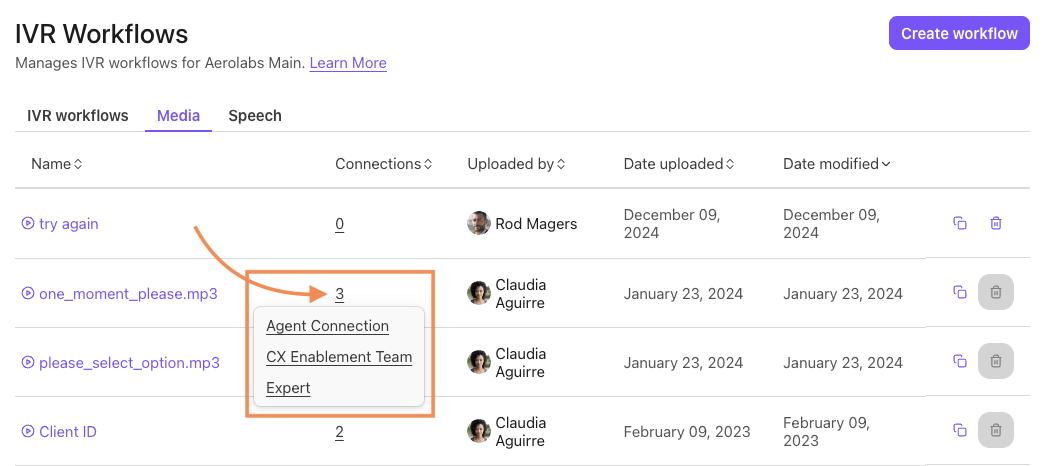Image resolution: width=1047 pixels, height=466 pixels.
Task: Select CX Enablement Team connection
Action: tap(339, 357)
